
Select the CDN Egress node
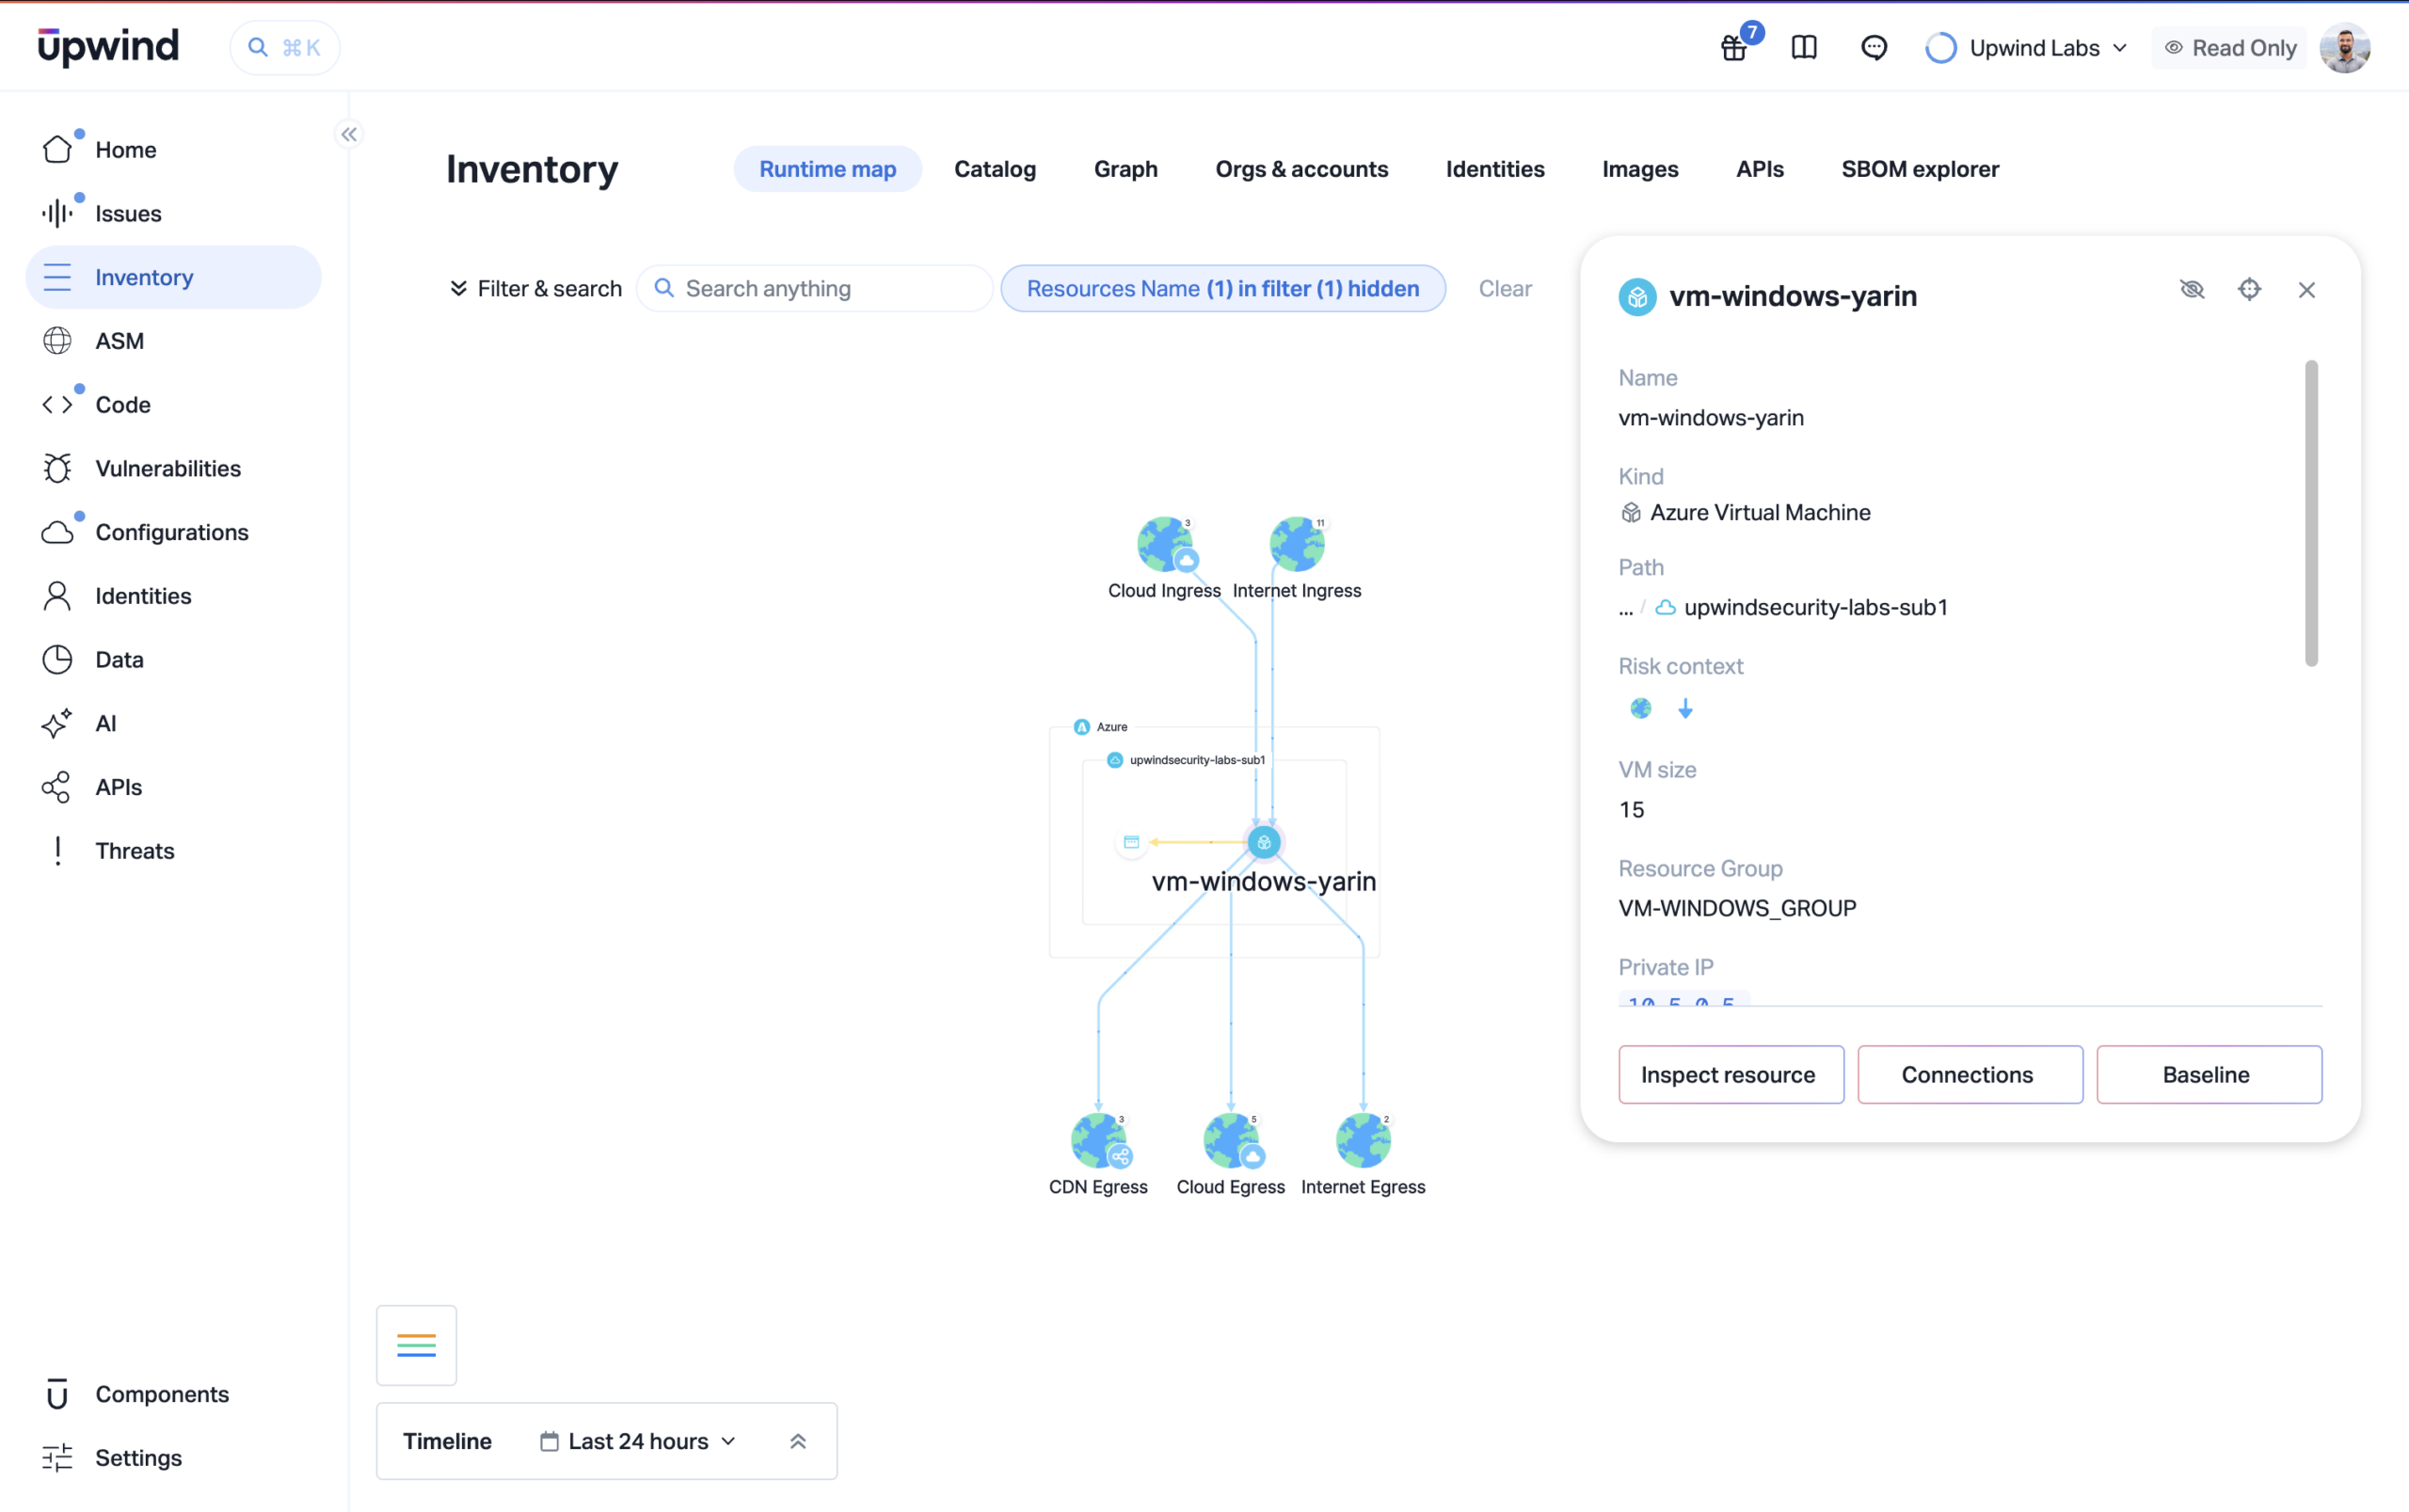[x=1098, y=1141]
